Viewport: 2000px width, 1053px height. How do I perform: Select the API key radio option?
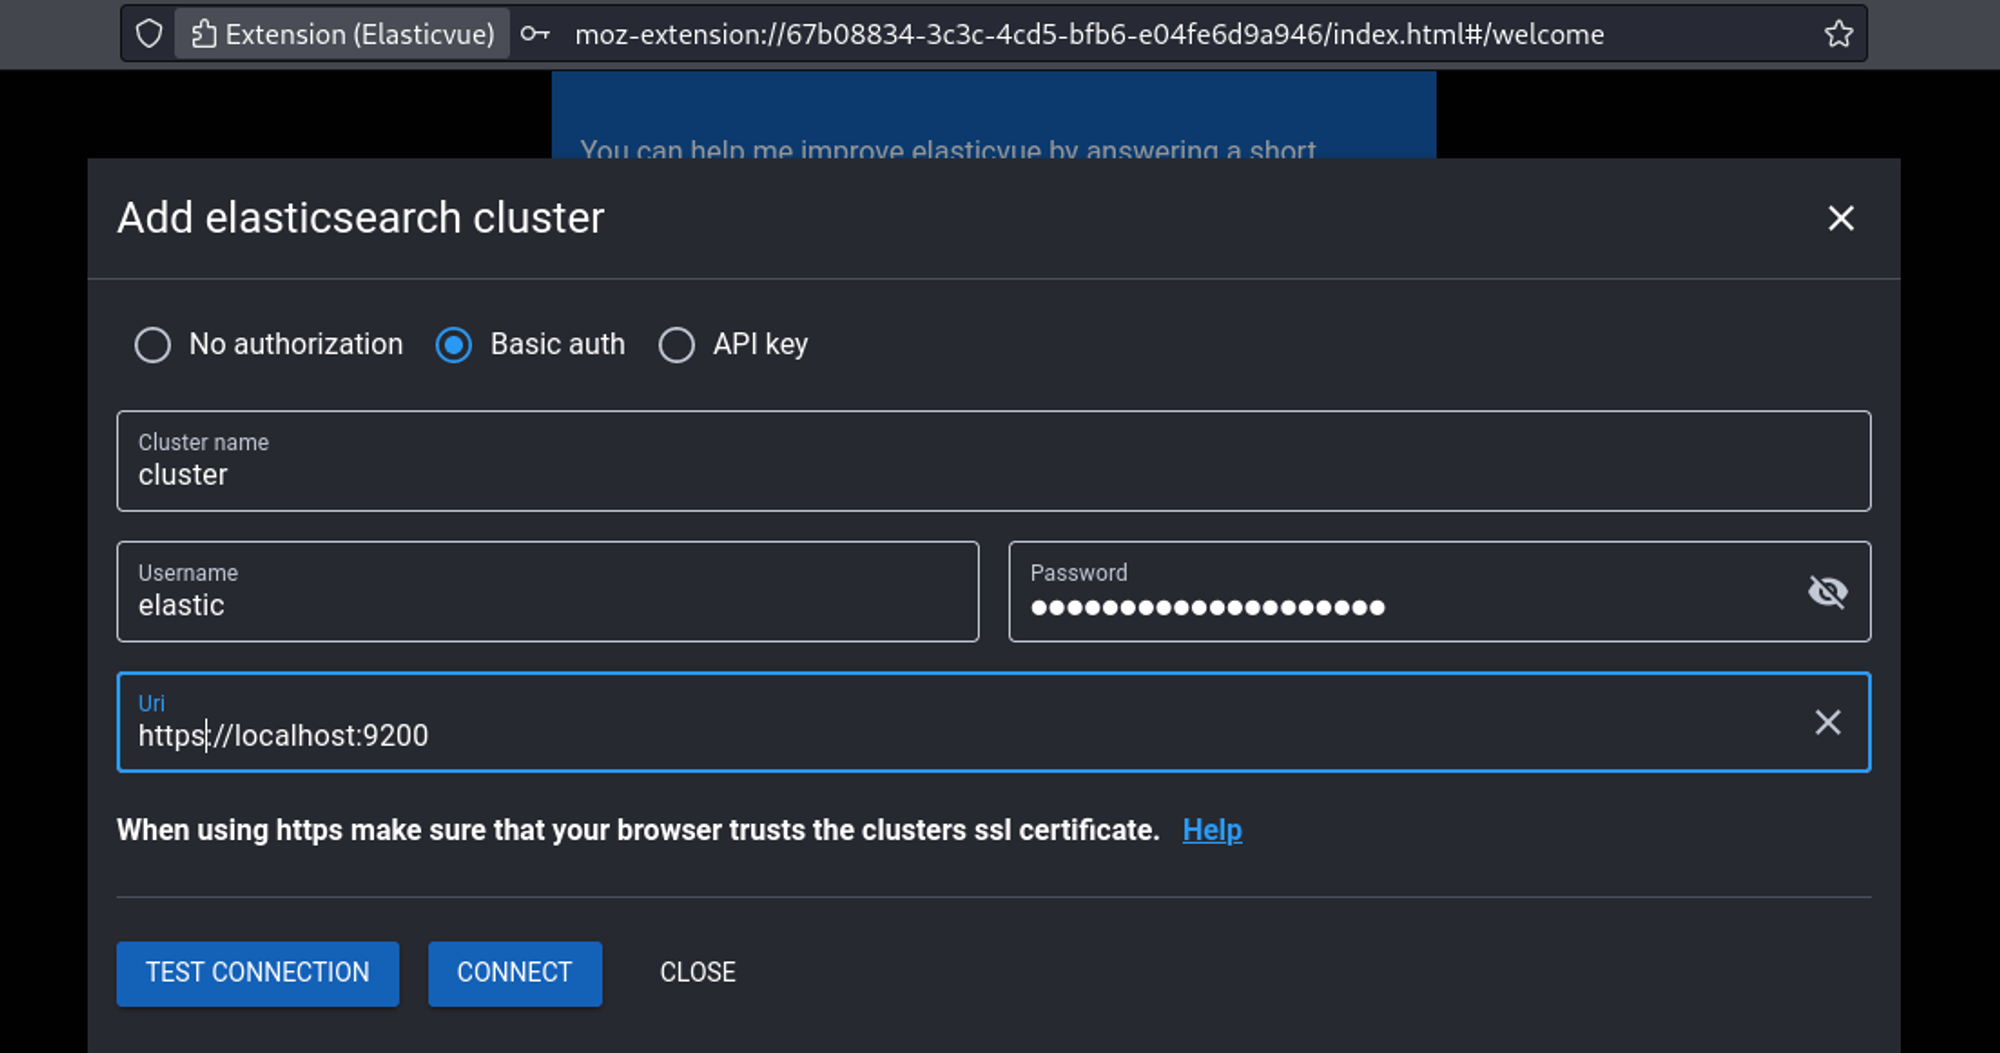(677, 345)
